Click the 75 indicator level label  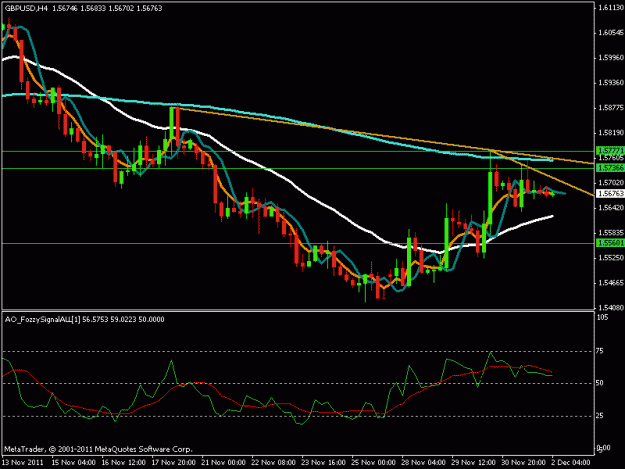click(600, 351)
